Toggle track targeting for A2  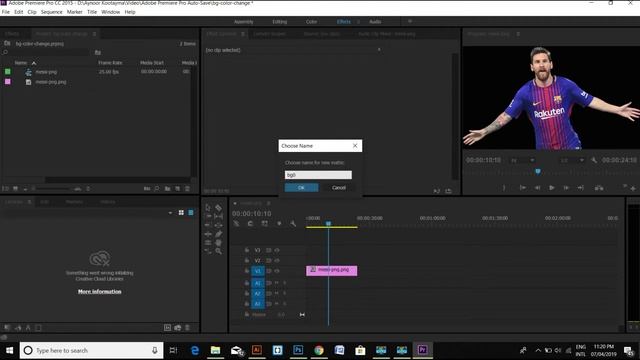[x=258, y=293]
